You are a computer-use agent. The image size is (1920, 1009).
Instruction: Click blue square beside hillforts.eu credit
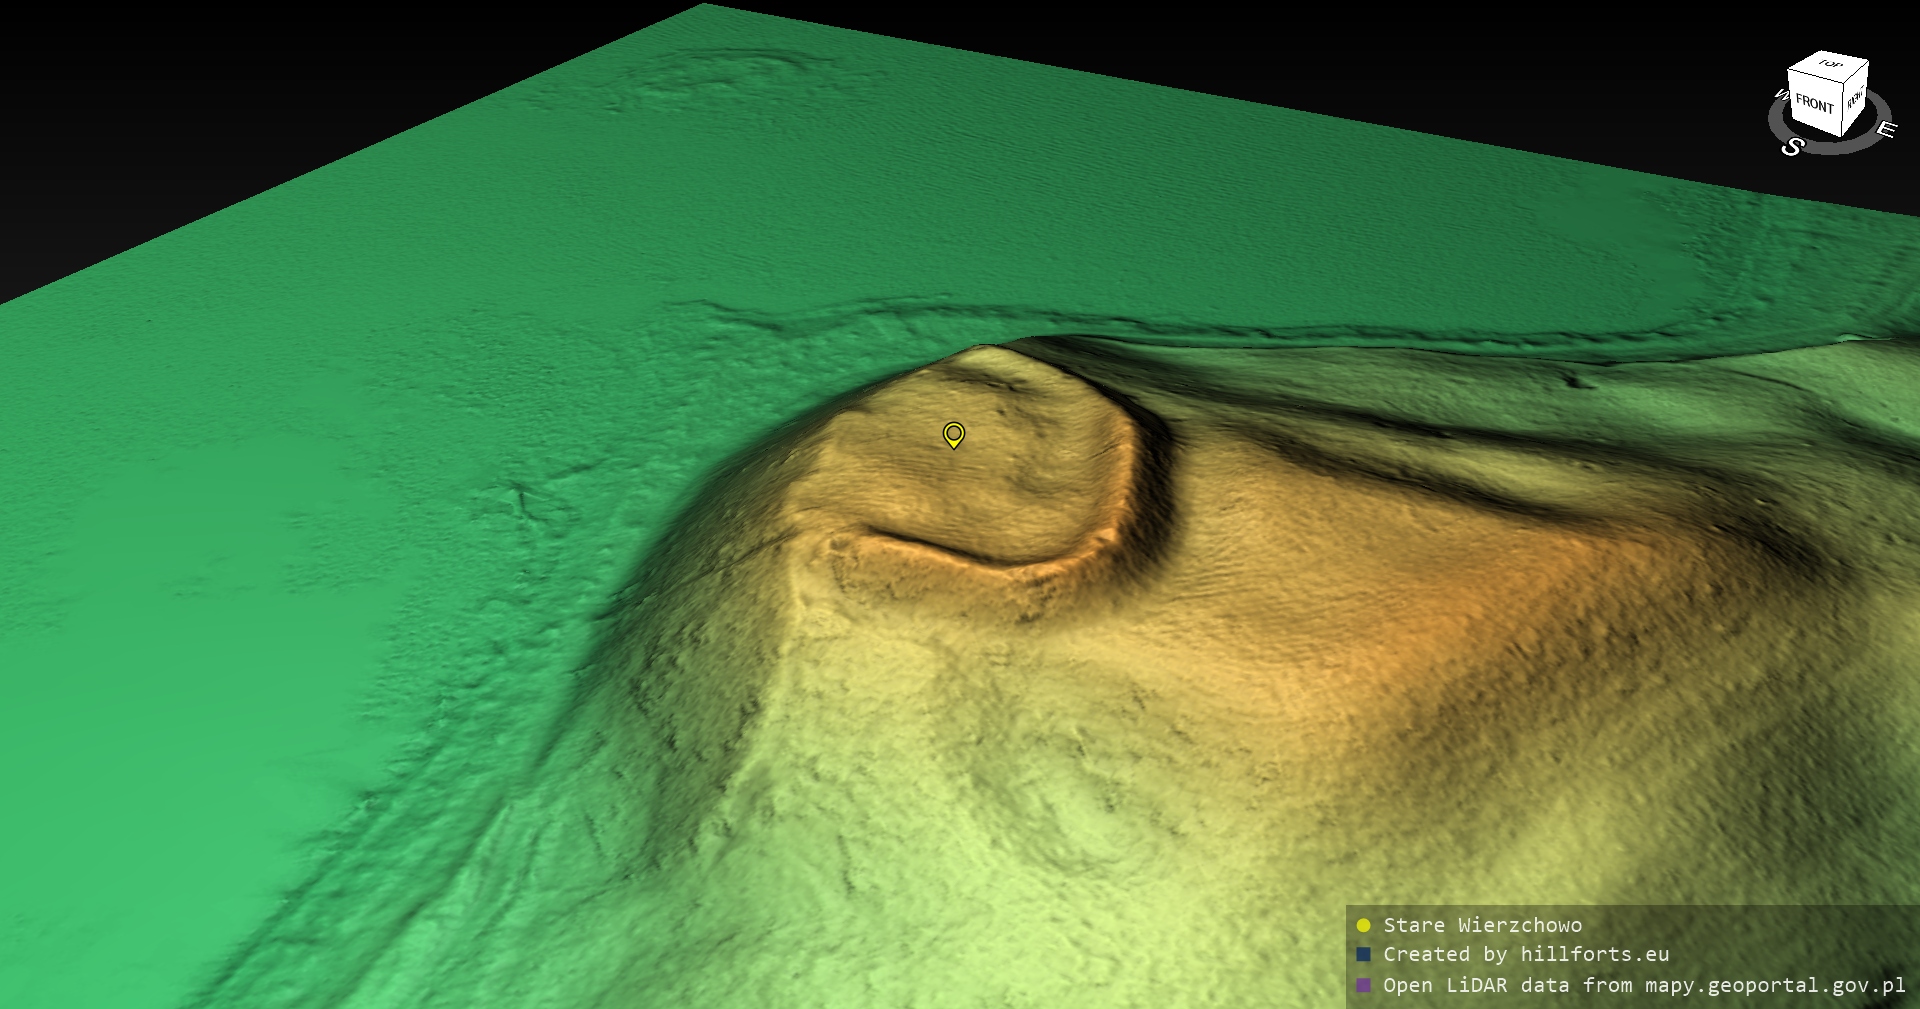(1363, 955)
